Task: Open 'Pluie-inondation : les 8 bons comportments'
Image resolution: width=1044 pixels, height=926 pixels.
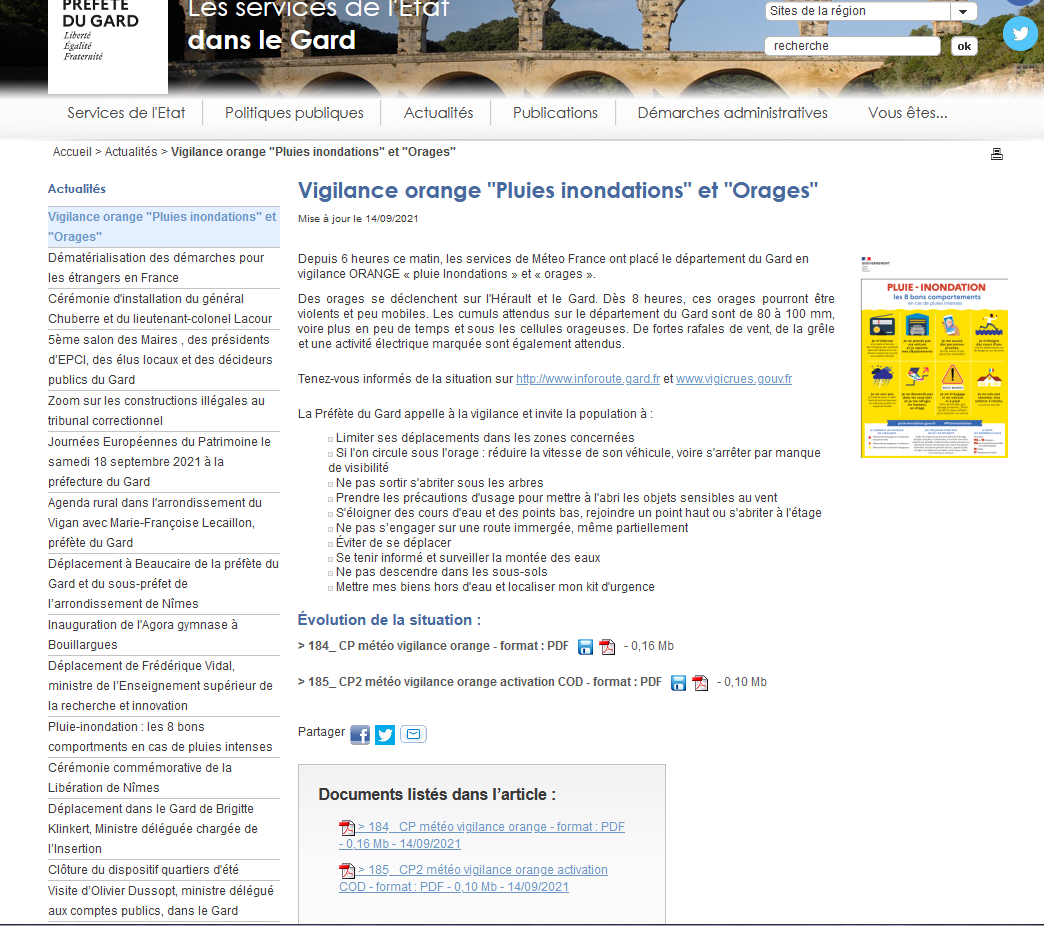Action: [164, 737]
